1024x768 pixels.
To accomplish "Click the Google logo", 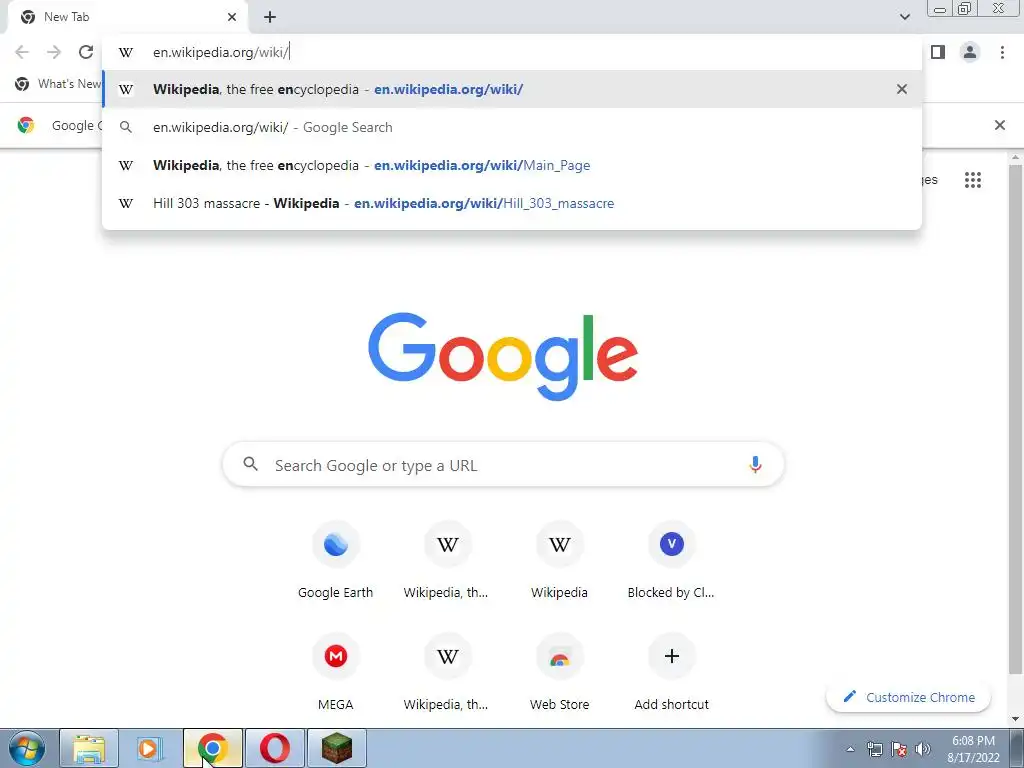I will click(x=503, y=356).
